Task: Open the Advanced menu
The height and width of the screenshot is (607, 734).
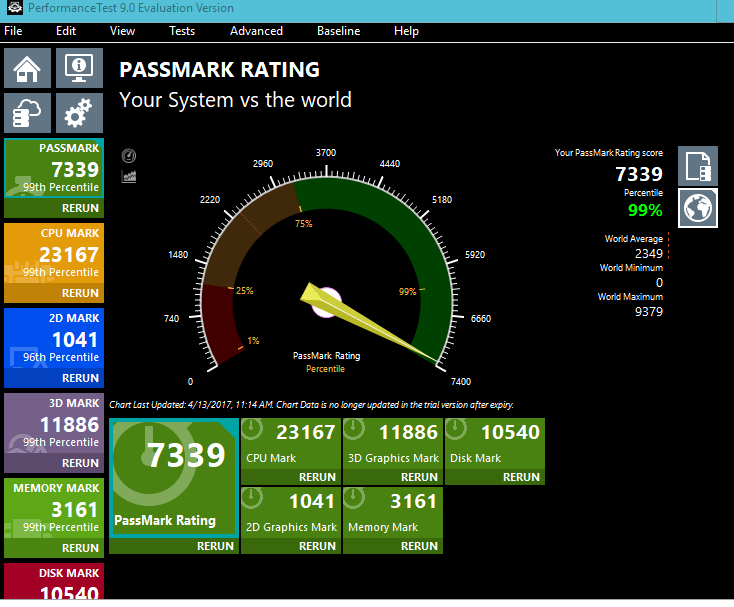Action: pos(256,31)
